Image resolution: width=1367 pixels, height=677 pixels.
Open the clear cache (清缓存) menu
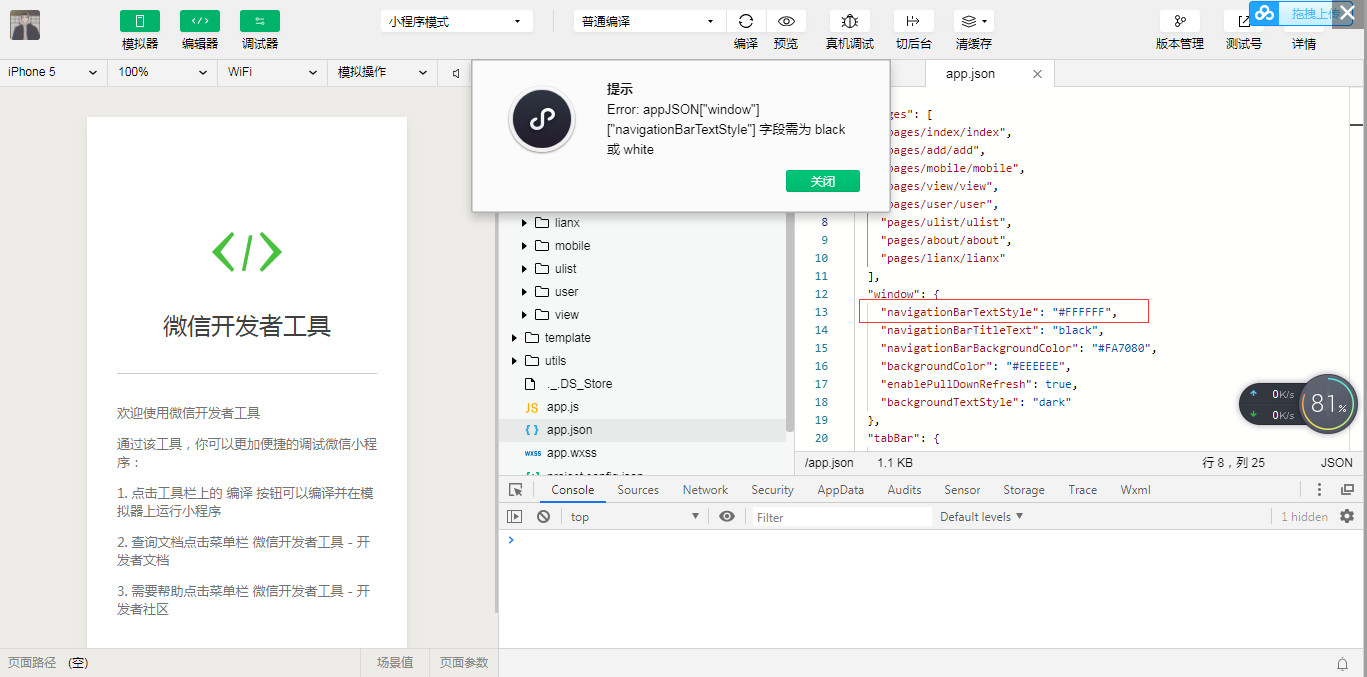tap(973, 21)
